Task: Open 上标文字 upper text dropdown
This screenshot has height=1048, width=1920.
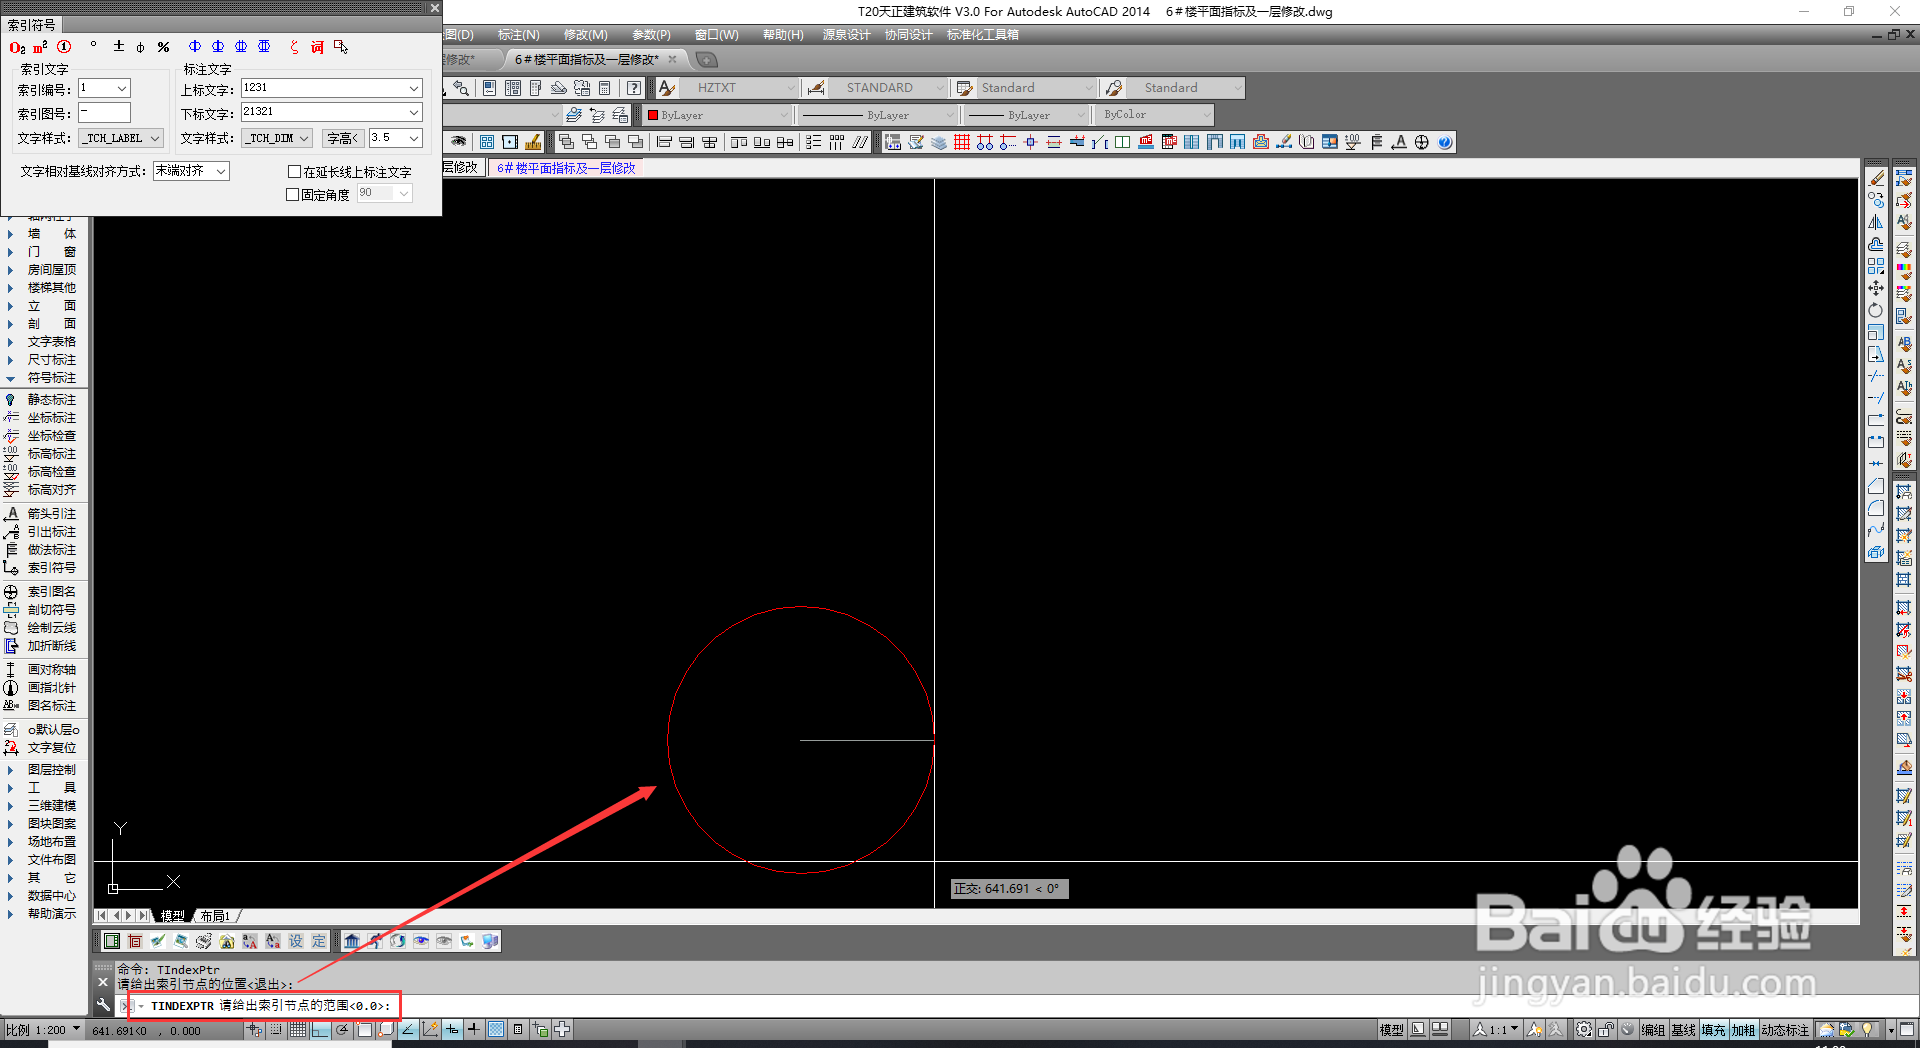Action: [x=413, y=88]
